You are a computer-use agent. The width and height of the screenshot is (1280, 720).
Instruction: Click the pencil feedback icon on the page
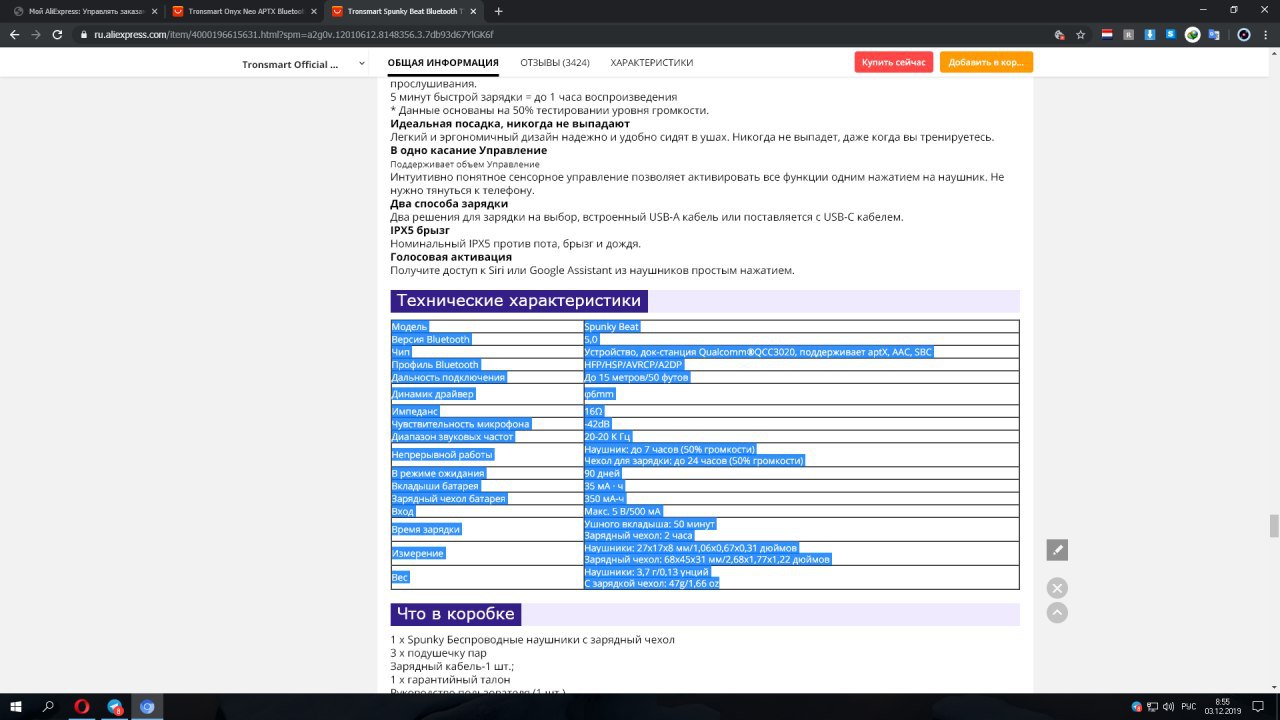[x=1057, y=550]
